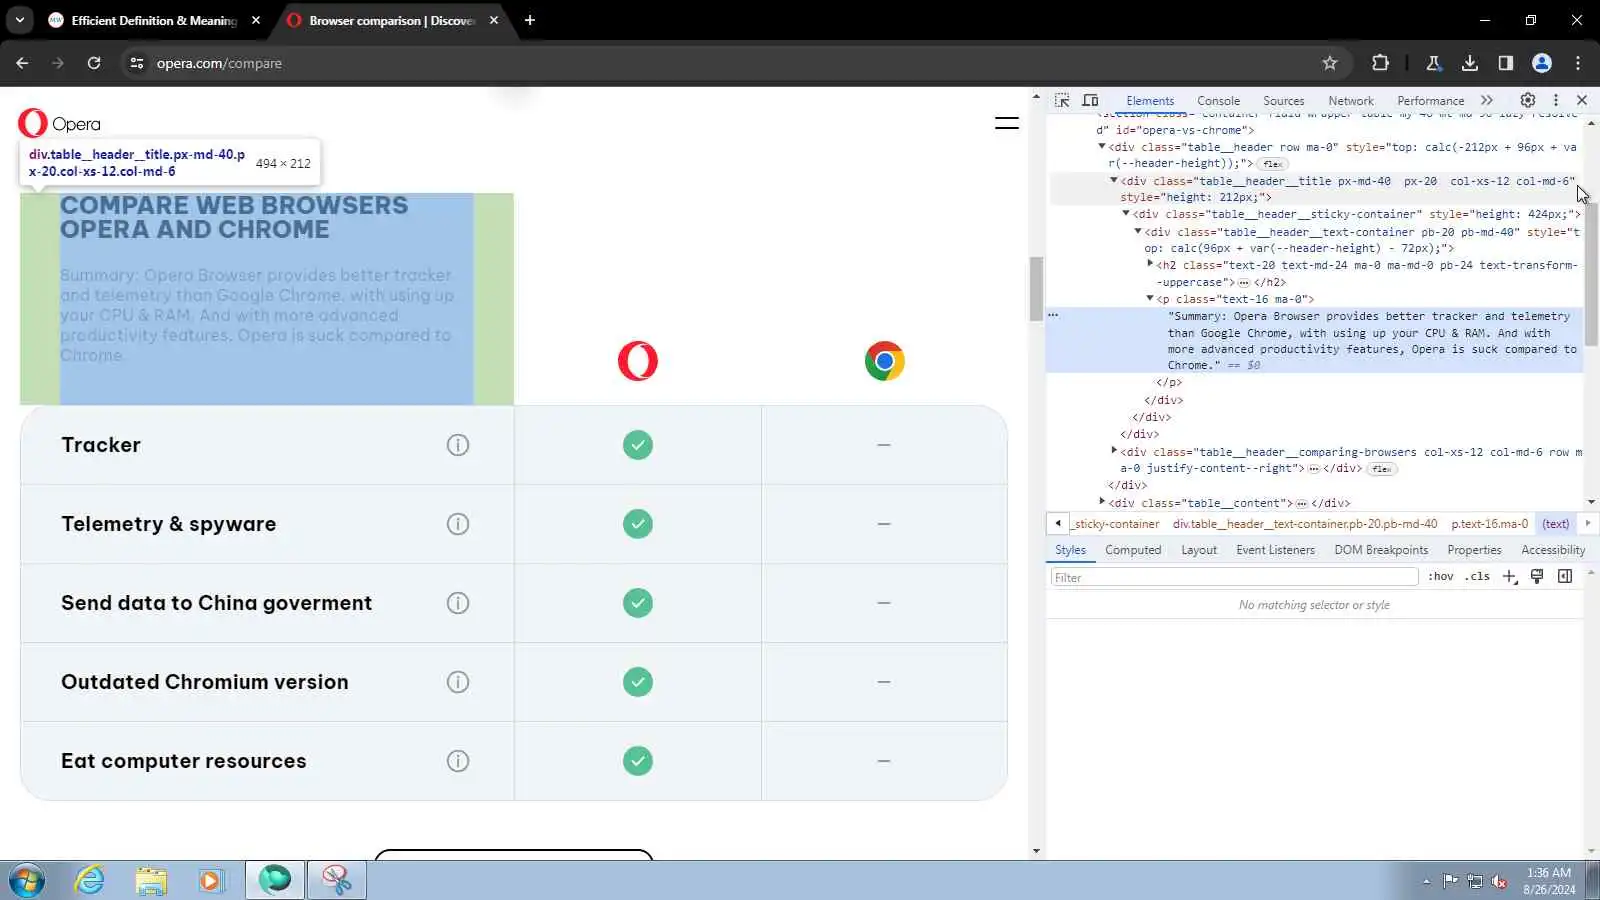This screenshot has width=1600, height=900.
Task: Launch Internet Explorer from taskbar
Action: point(90,881)
